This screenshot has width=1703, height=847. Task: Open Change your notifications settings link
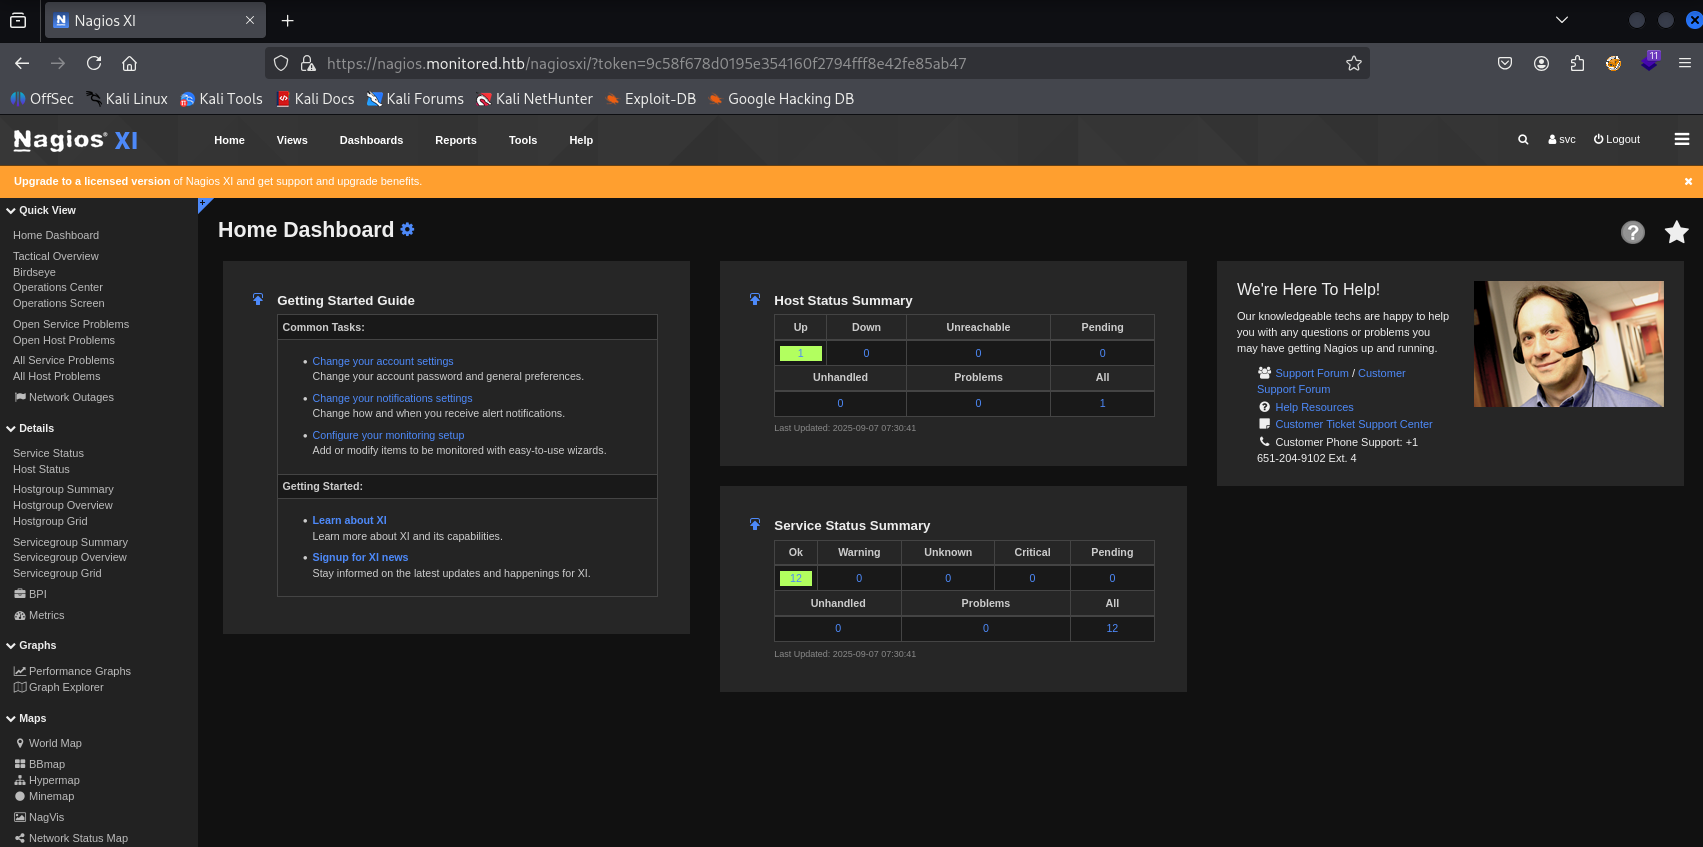tap(392, 398)
